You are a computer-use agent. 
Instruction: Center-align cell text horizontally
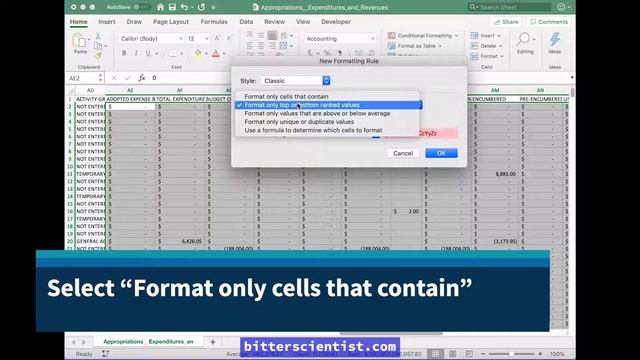[260, 46]
